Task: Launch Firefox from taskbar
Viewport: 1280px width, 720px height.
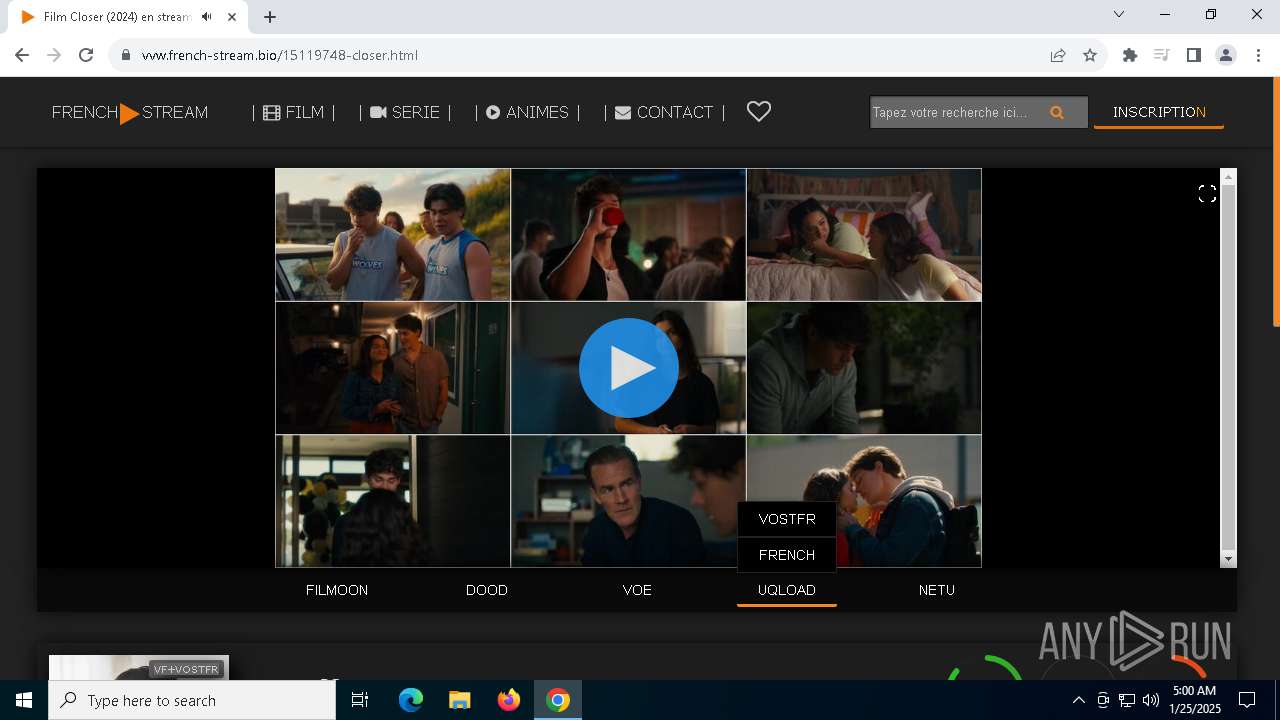Action: (508, 700)
